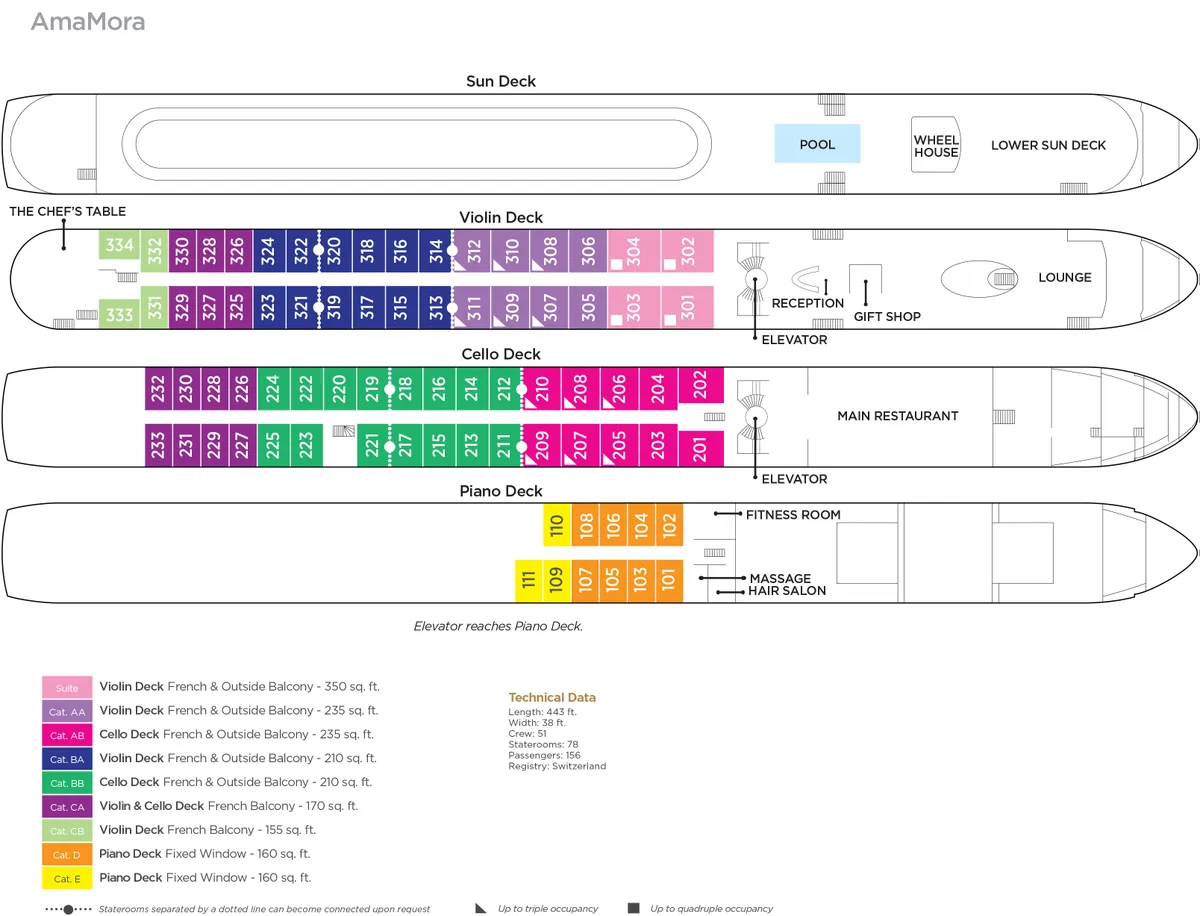Screen dimensions: 1200x916
Task: Pick cabin 102 on Piano Deck
Action: coord(669,525)
